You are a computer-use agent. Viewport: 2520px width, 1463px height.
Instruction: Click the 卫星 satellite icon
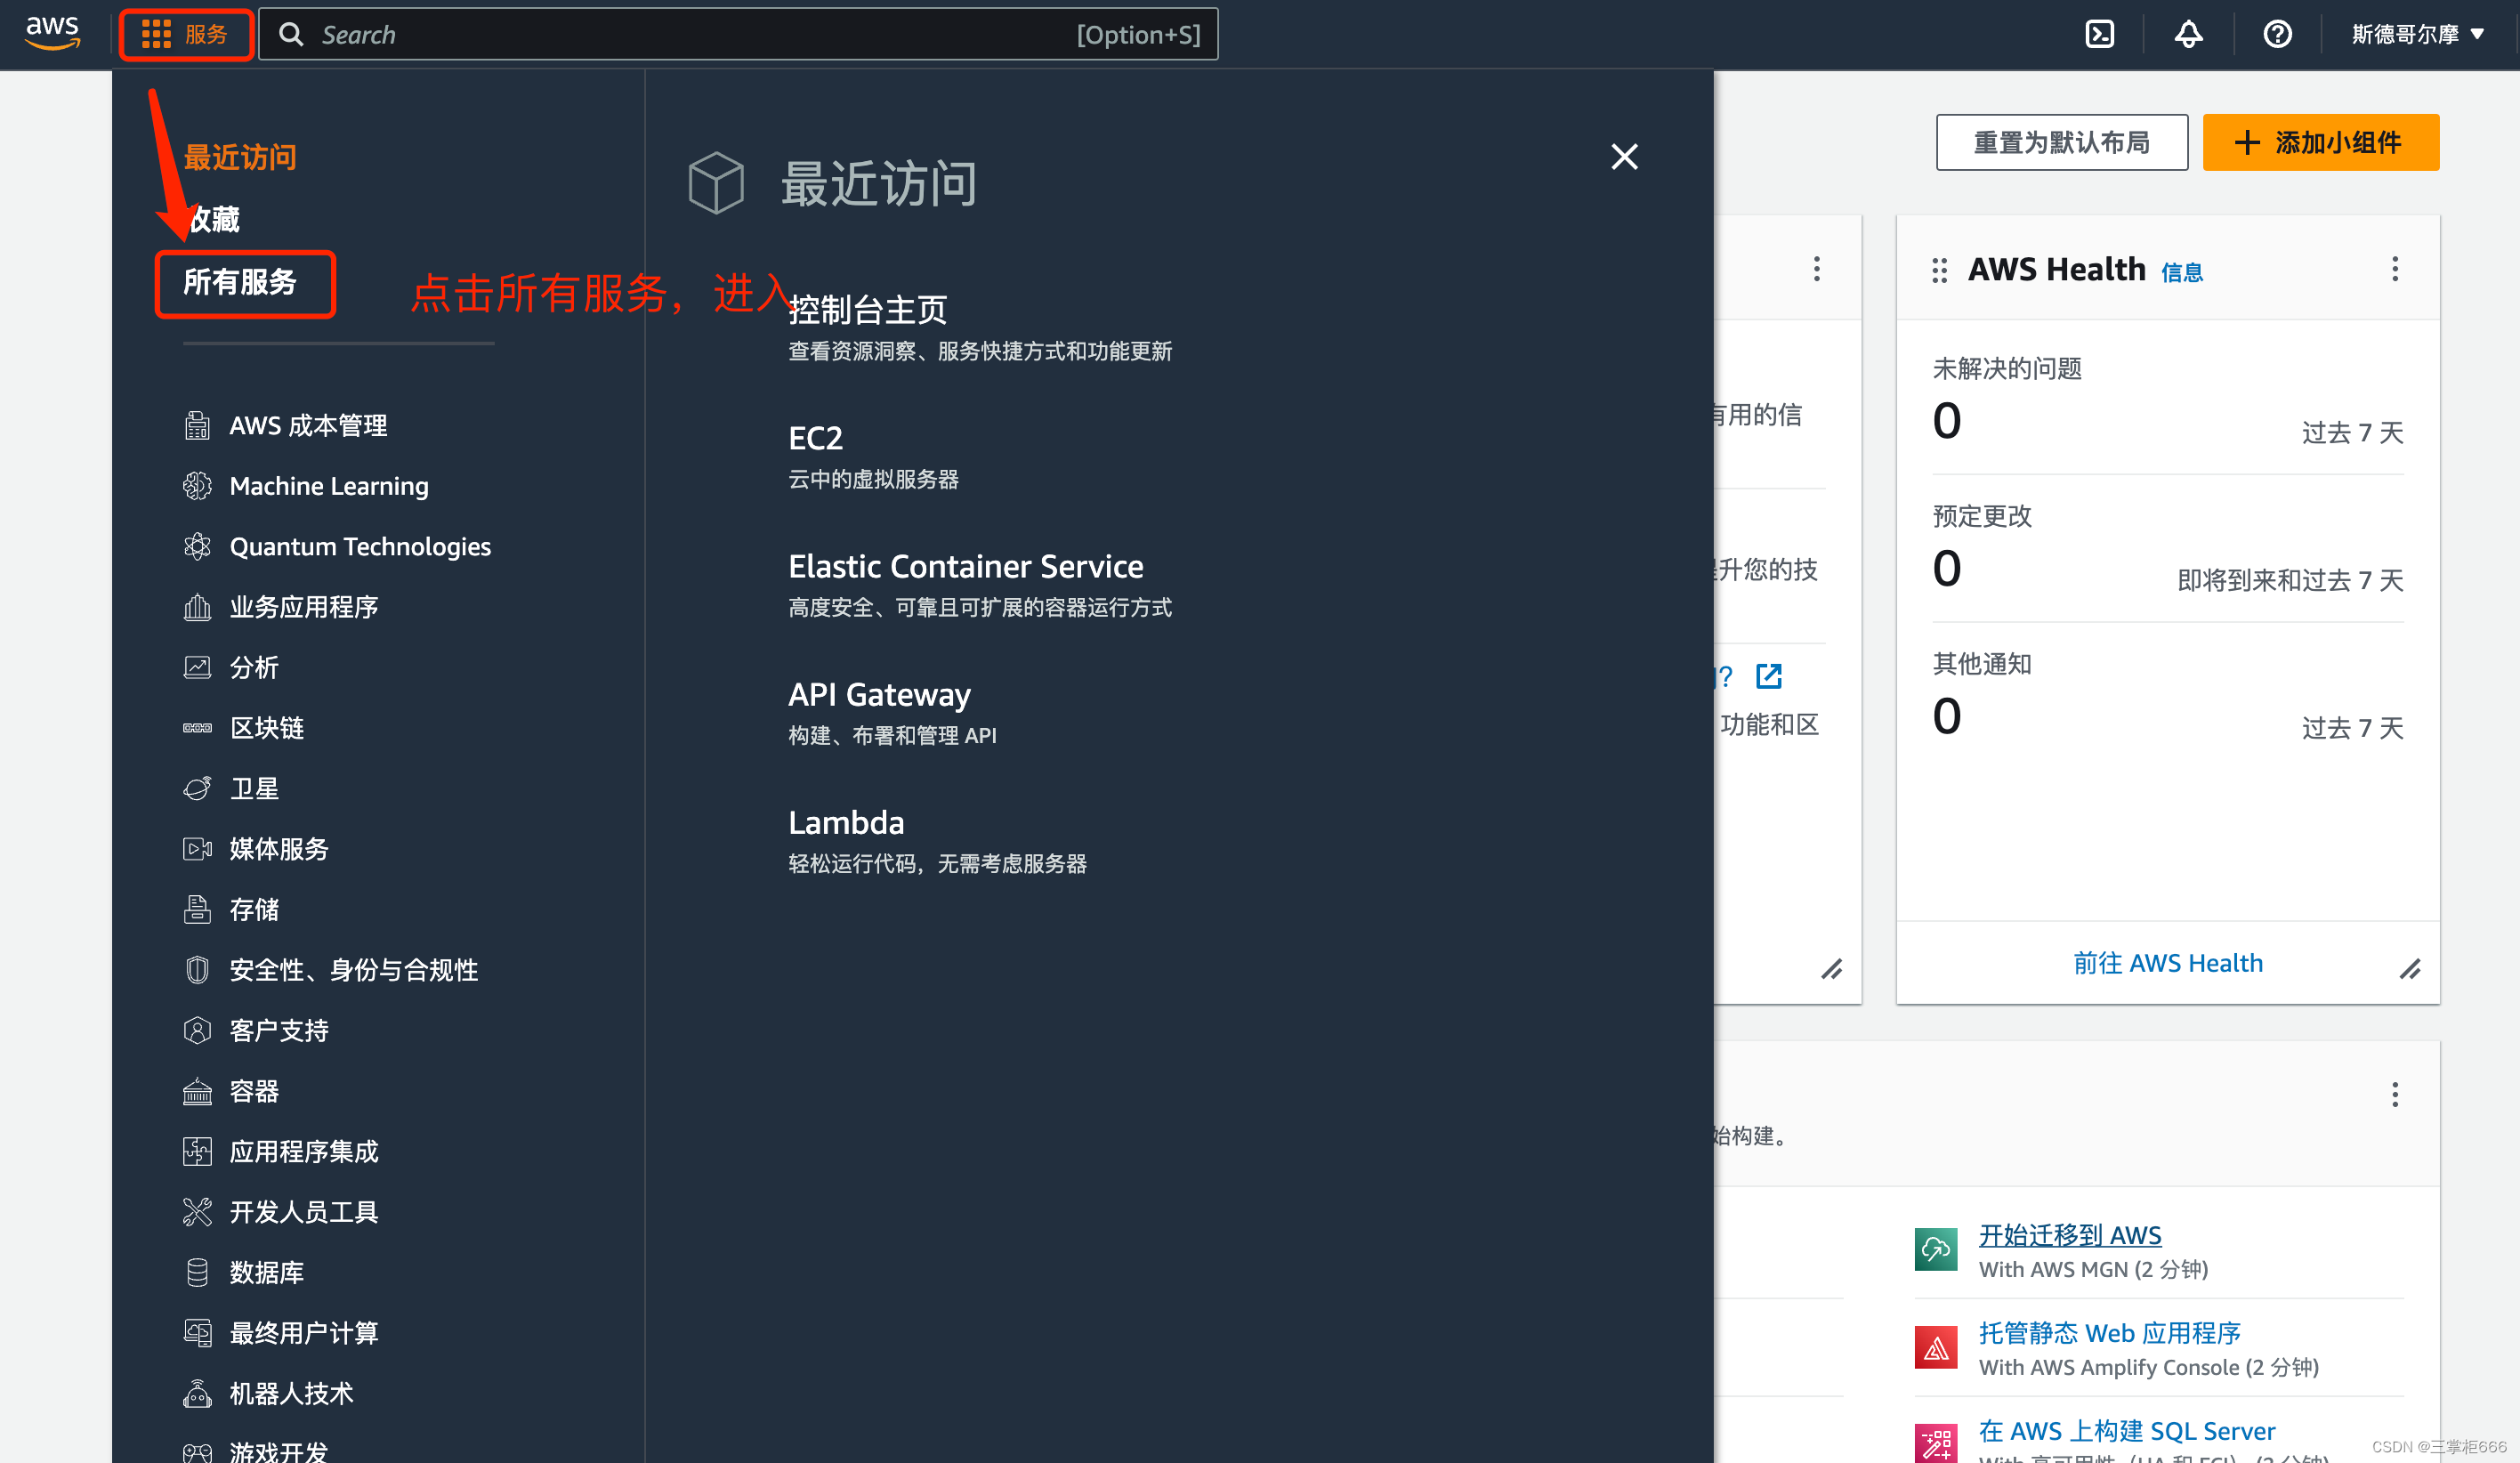197,788
